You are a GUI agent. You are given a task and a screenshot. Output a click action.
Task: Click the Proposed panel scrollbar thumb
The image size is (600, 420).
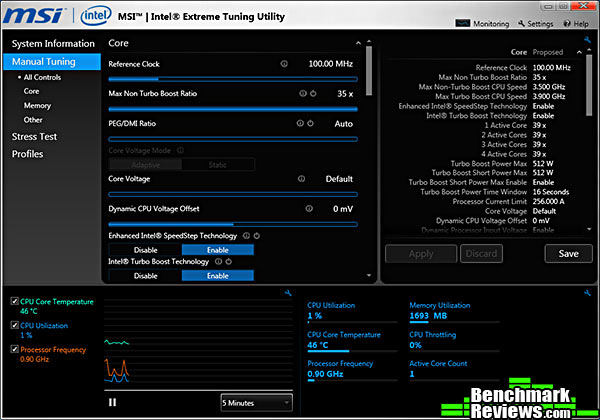point(589,85)
